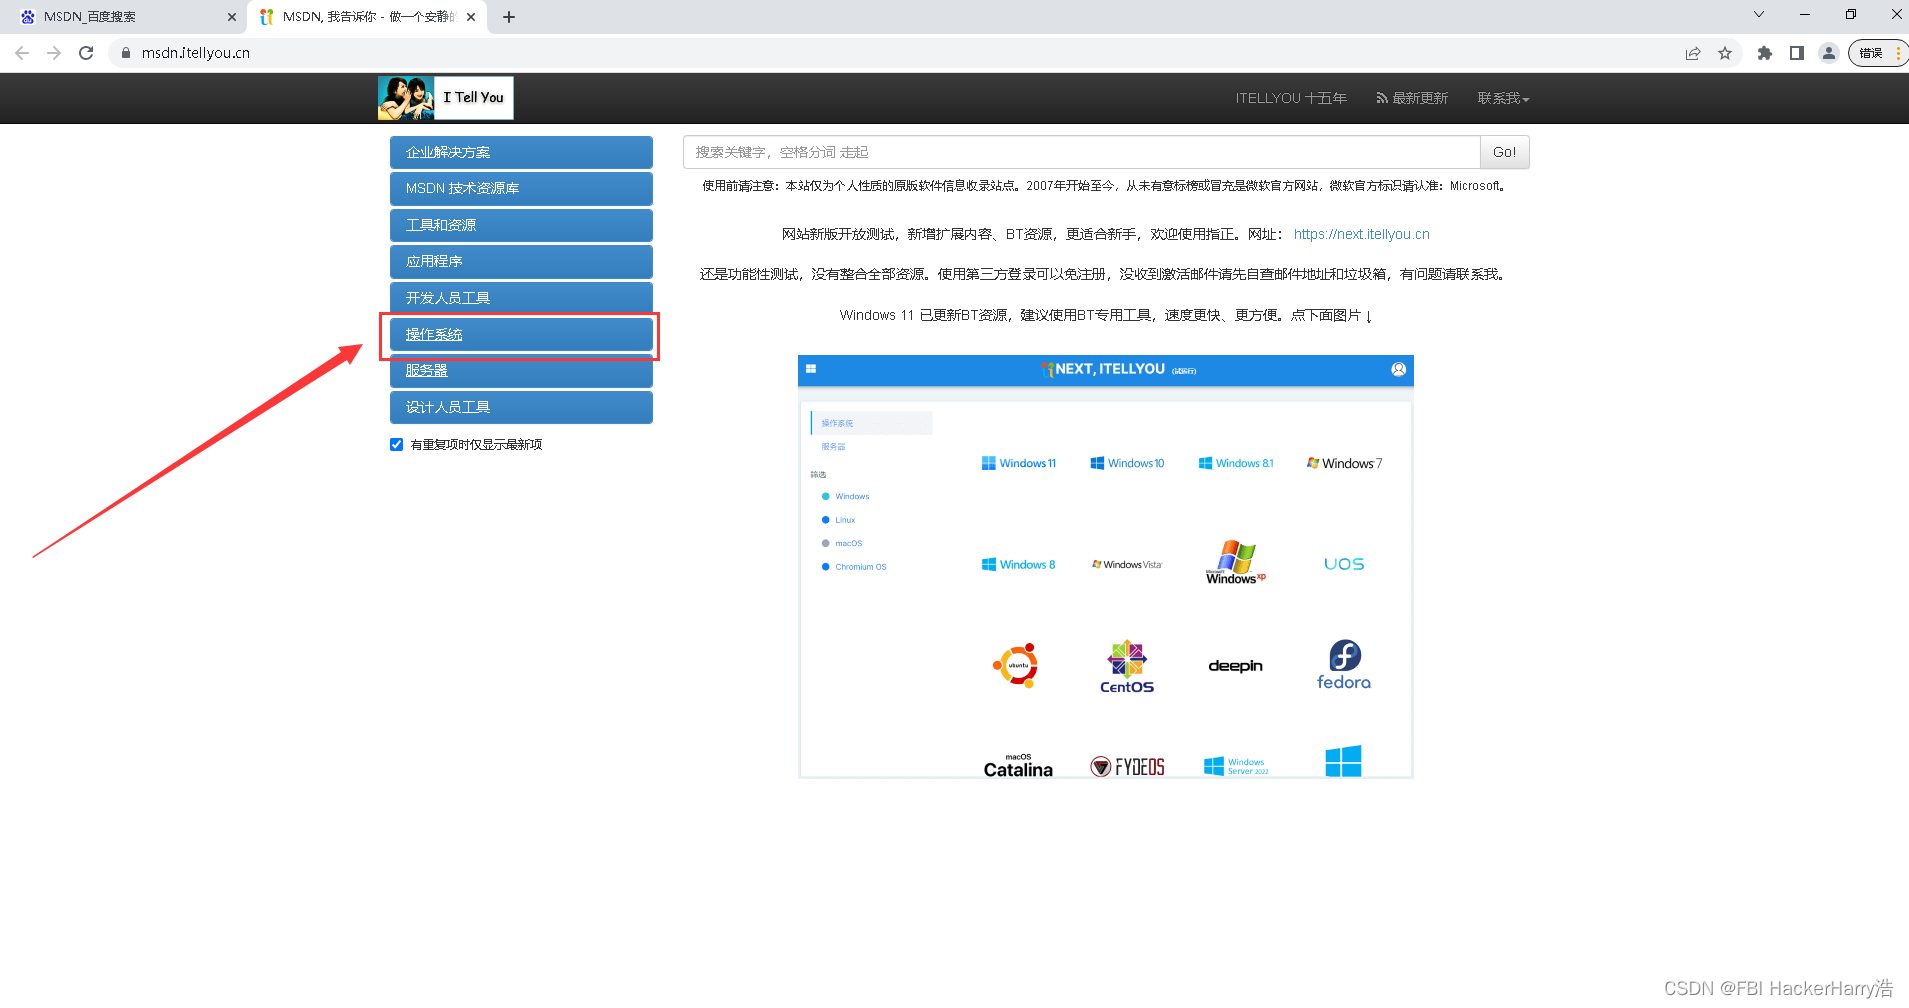Viewport: 1909px width, 1008px height.
Task: Click the Windows 11 logo in preview
Action: [x=1019, y=463]
